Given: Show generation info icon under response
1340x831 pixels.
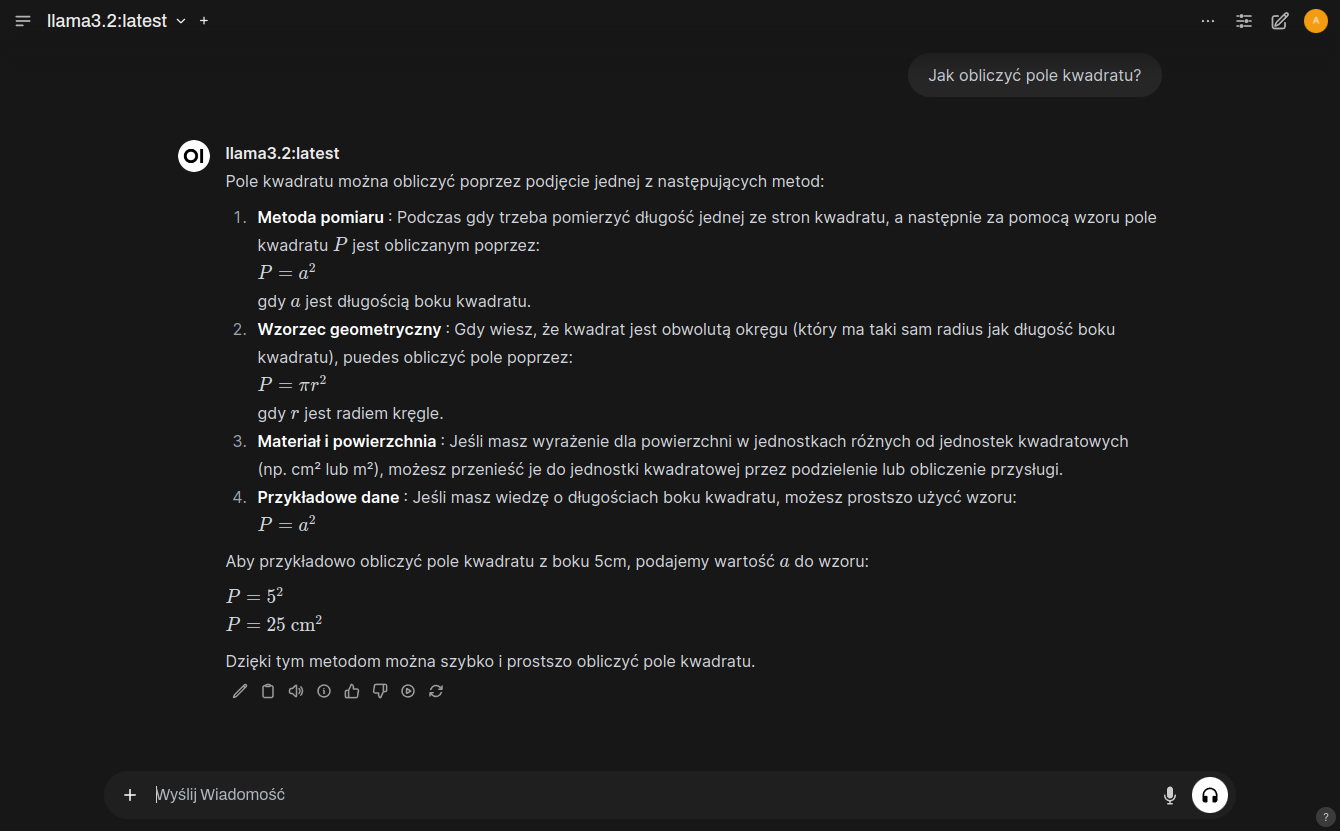Looking at the screenshot, I should tap(324, 691).
